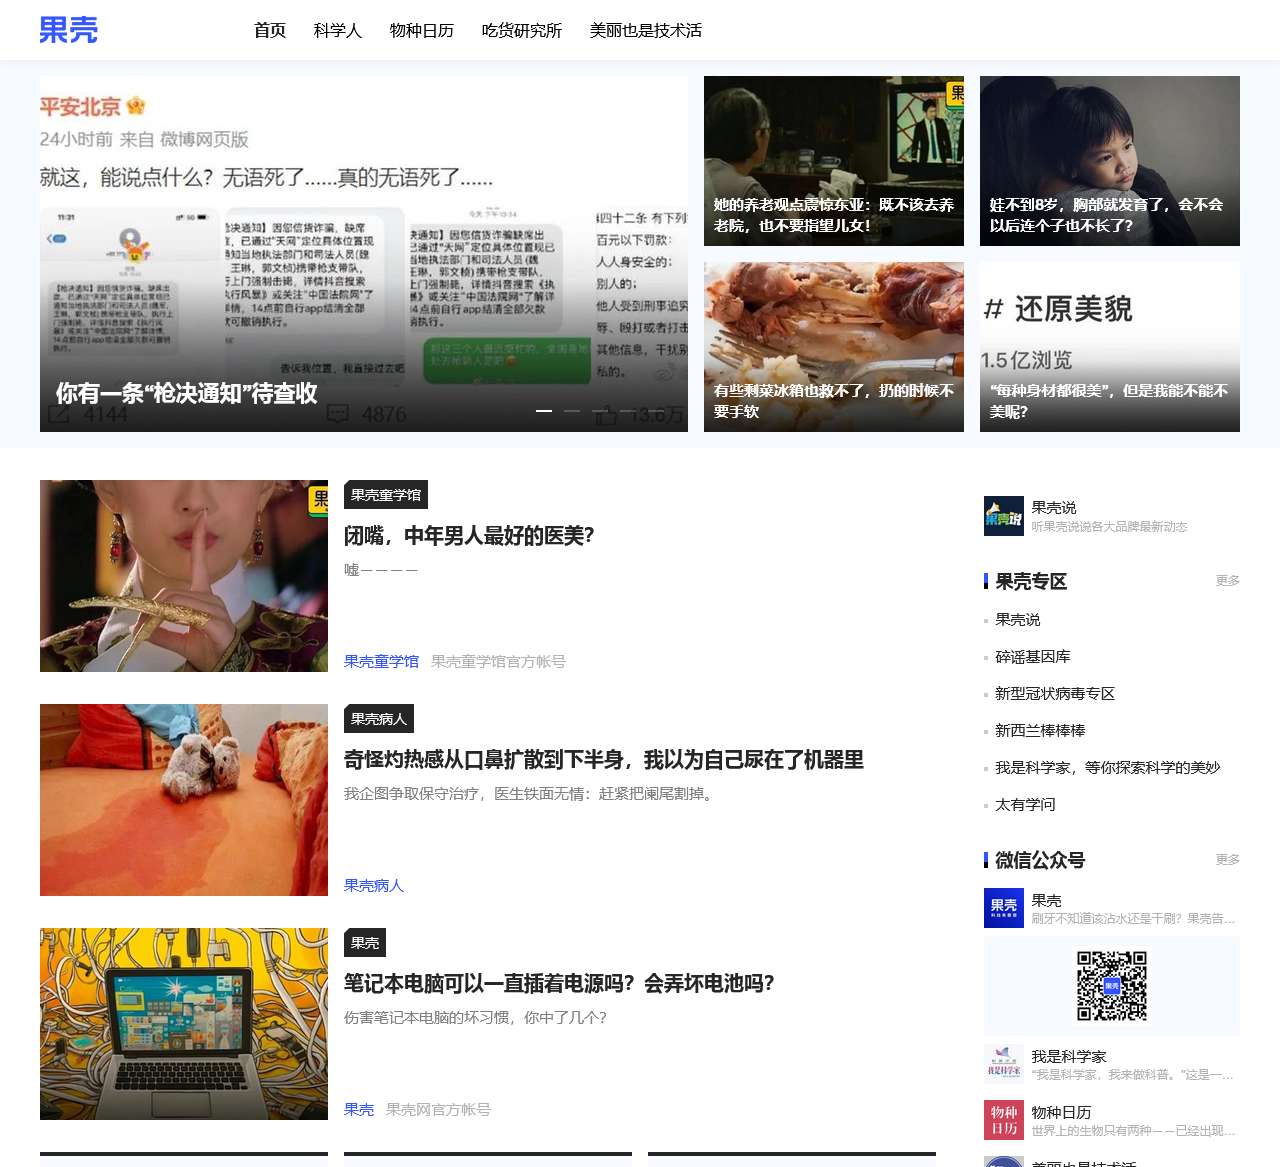1280x1167 pixels.
Task: Visit author link 果壳童学馆 below the article
Action: coord(381,661)
